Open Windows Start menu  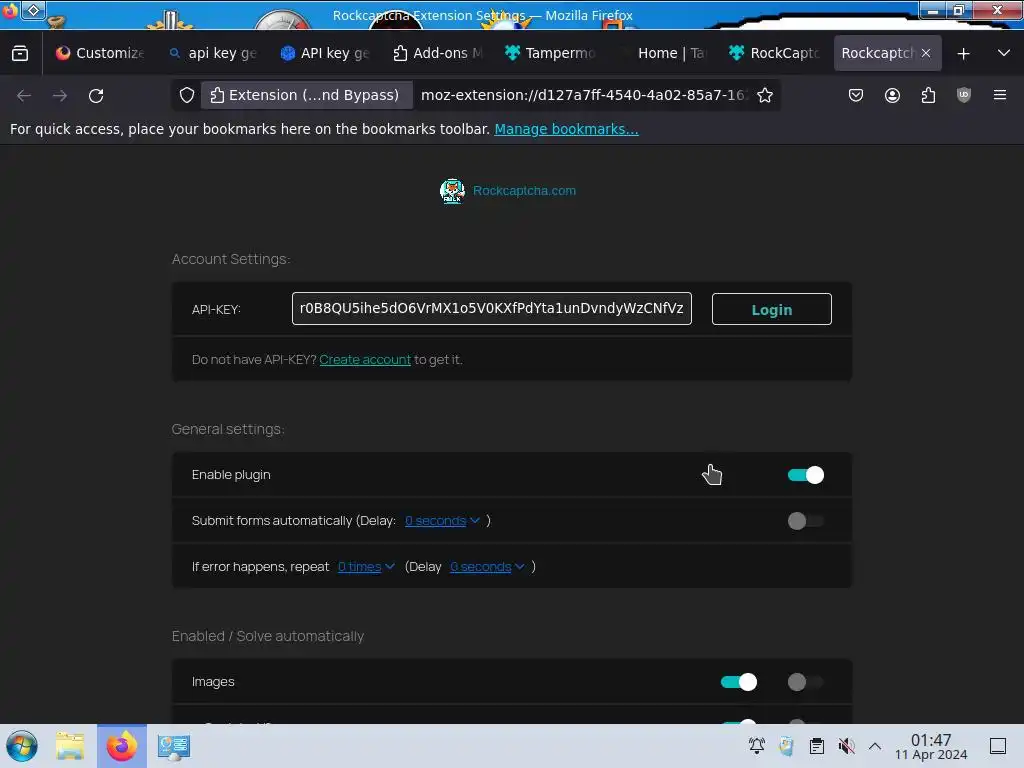tap(22, 746)
